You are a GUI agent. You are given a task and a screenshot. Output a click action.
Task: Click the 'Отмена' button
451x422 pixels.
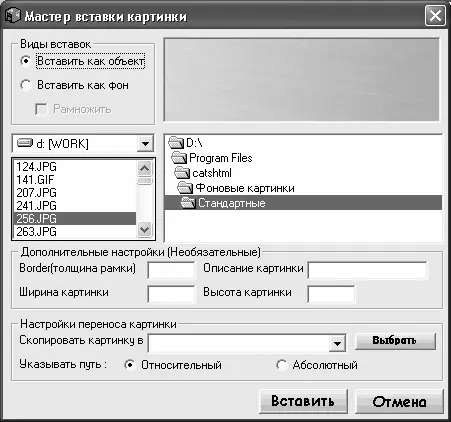point(399,401)
